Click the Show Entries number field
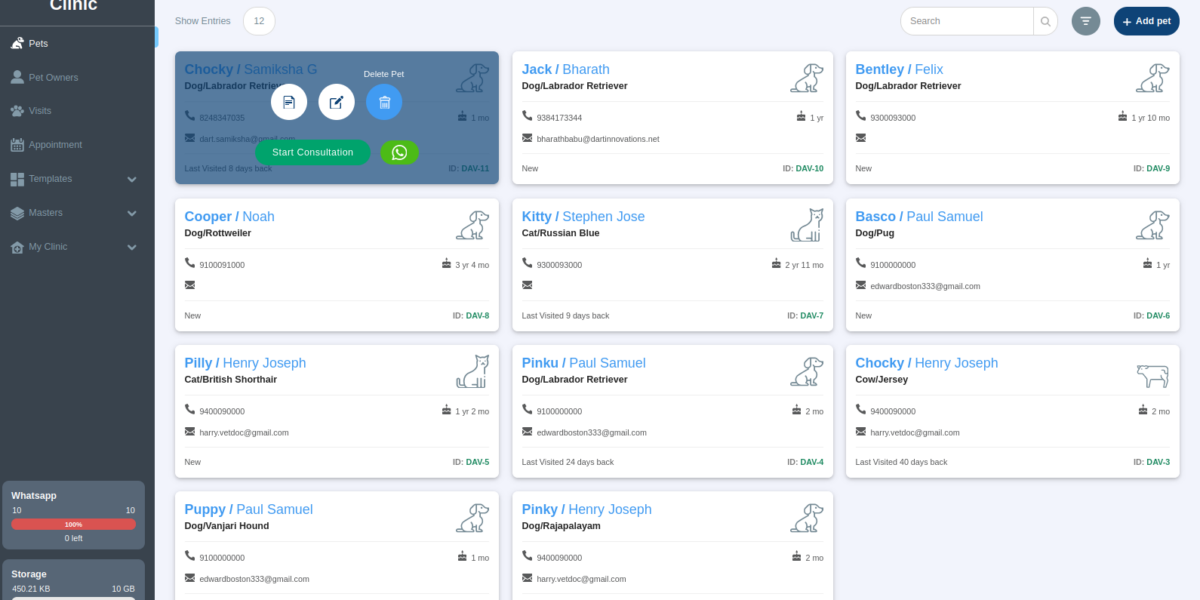 point(258,20)
